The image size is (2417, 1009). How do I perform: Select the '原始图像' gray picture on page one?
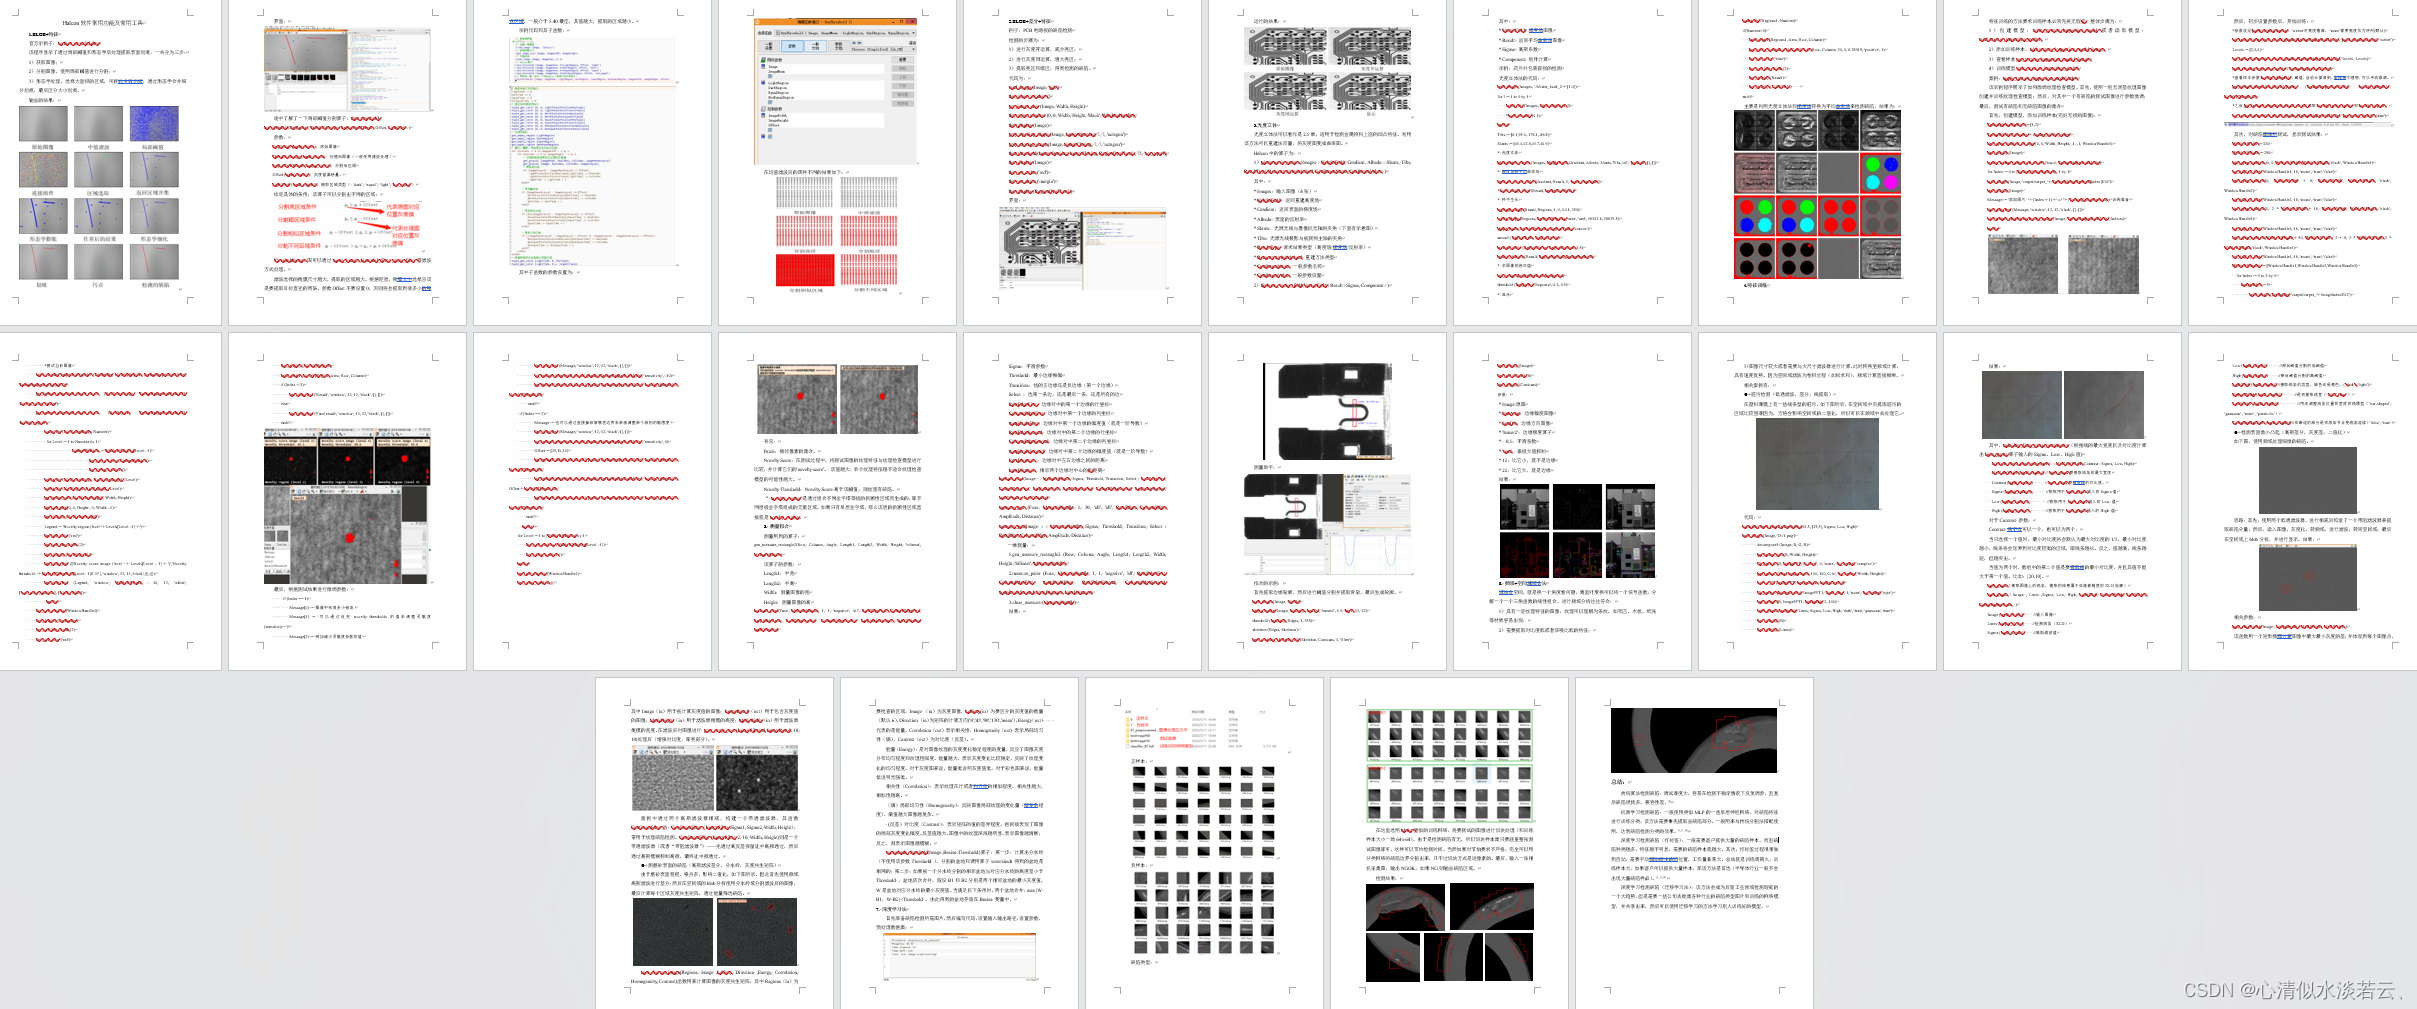point(43,124)
